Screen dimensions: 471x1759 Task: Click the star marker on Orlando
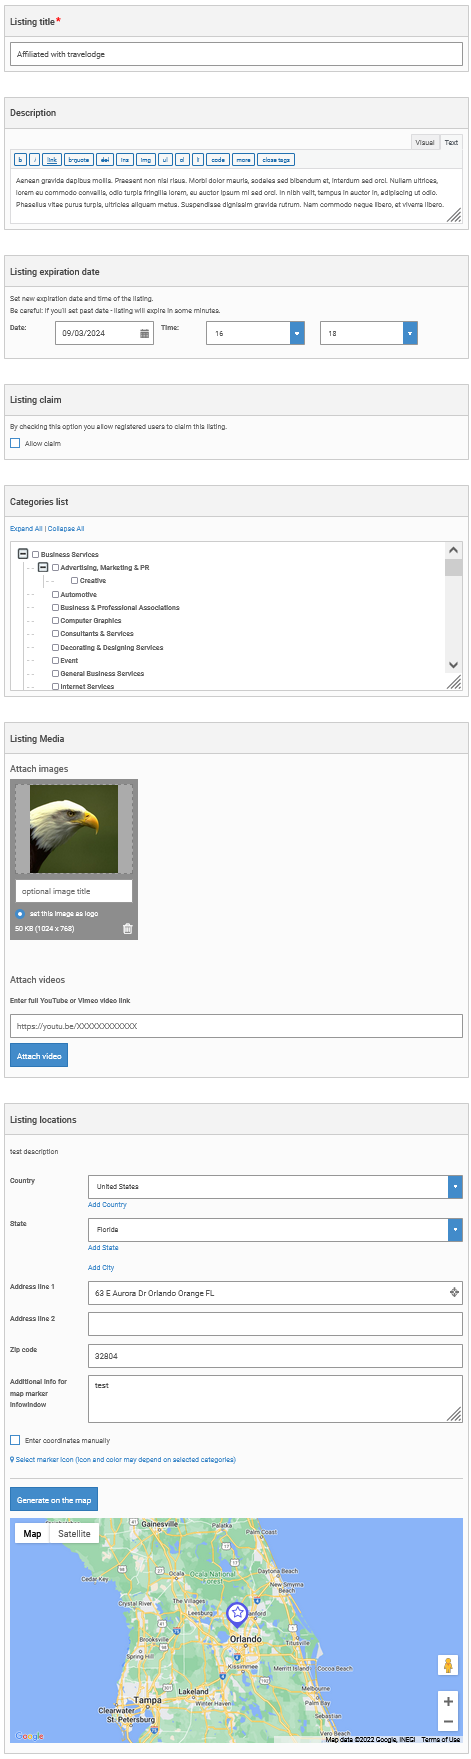(x=237, y=1613)
